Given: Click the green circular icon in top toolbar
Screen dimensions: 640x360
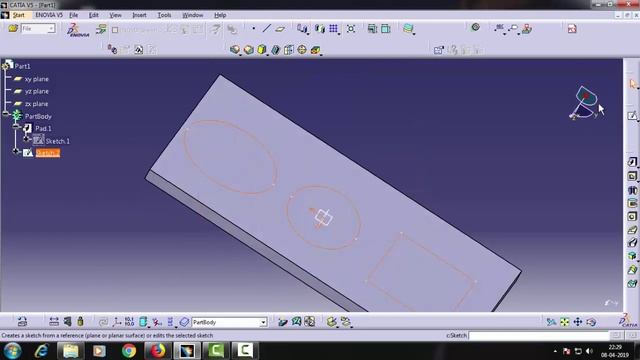Looking at the screenshot, I should (x=476, y=27).
